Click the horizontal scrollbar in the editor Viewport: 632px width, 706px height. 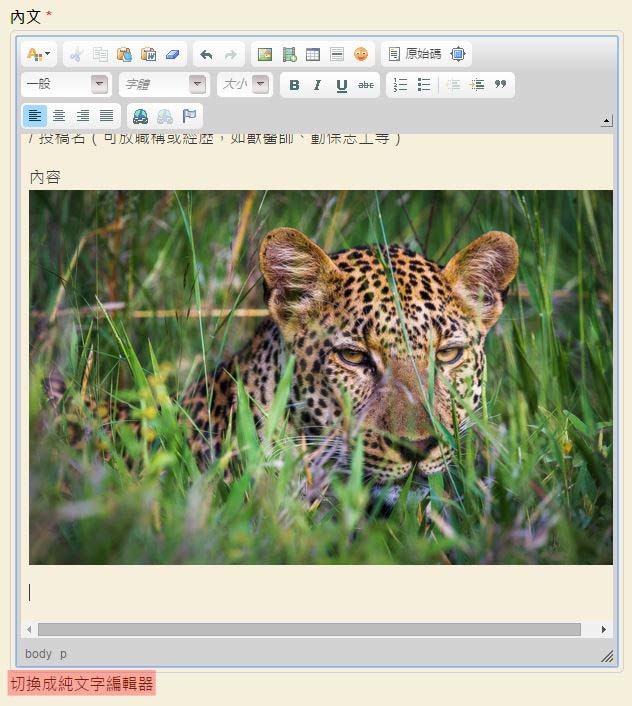click(308, 630)
